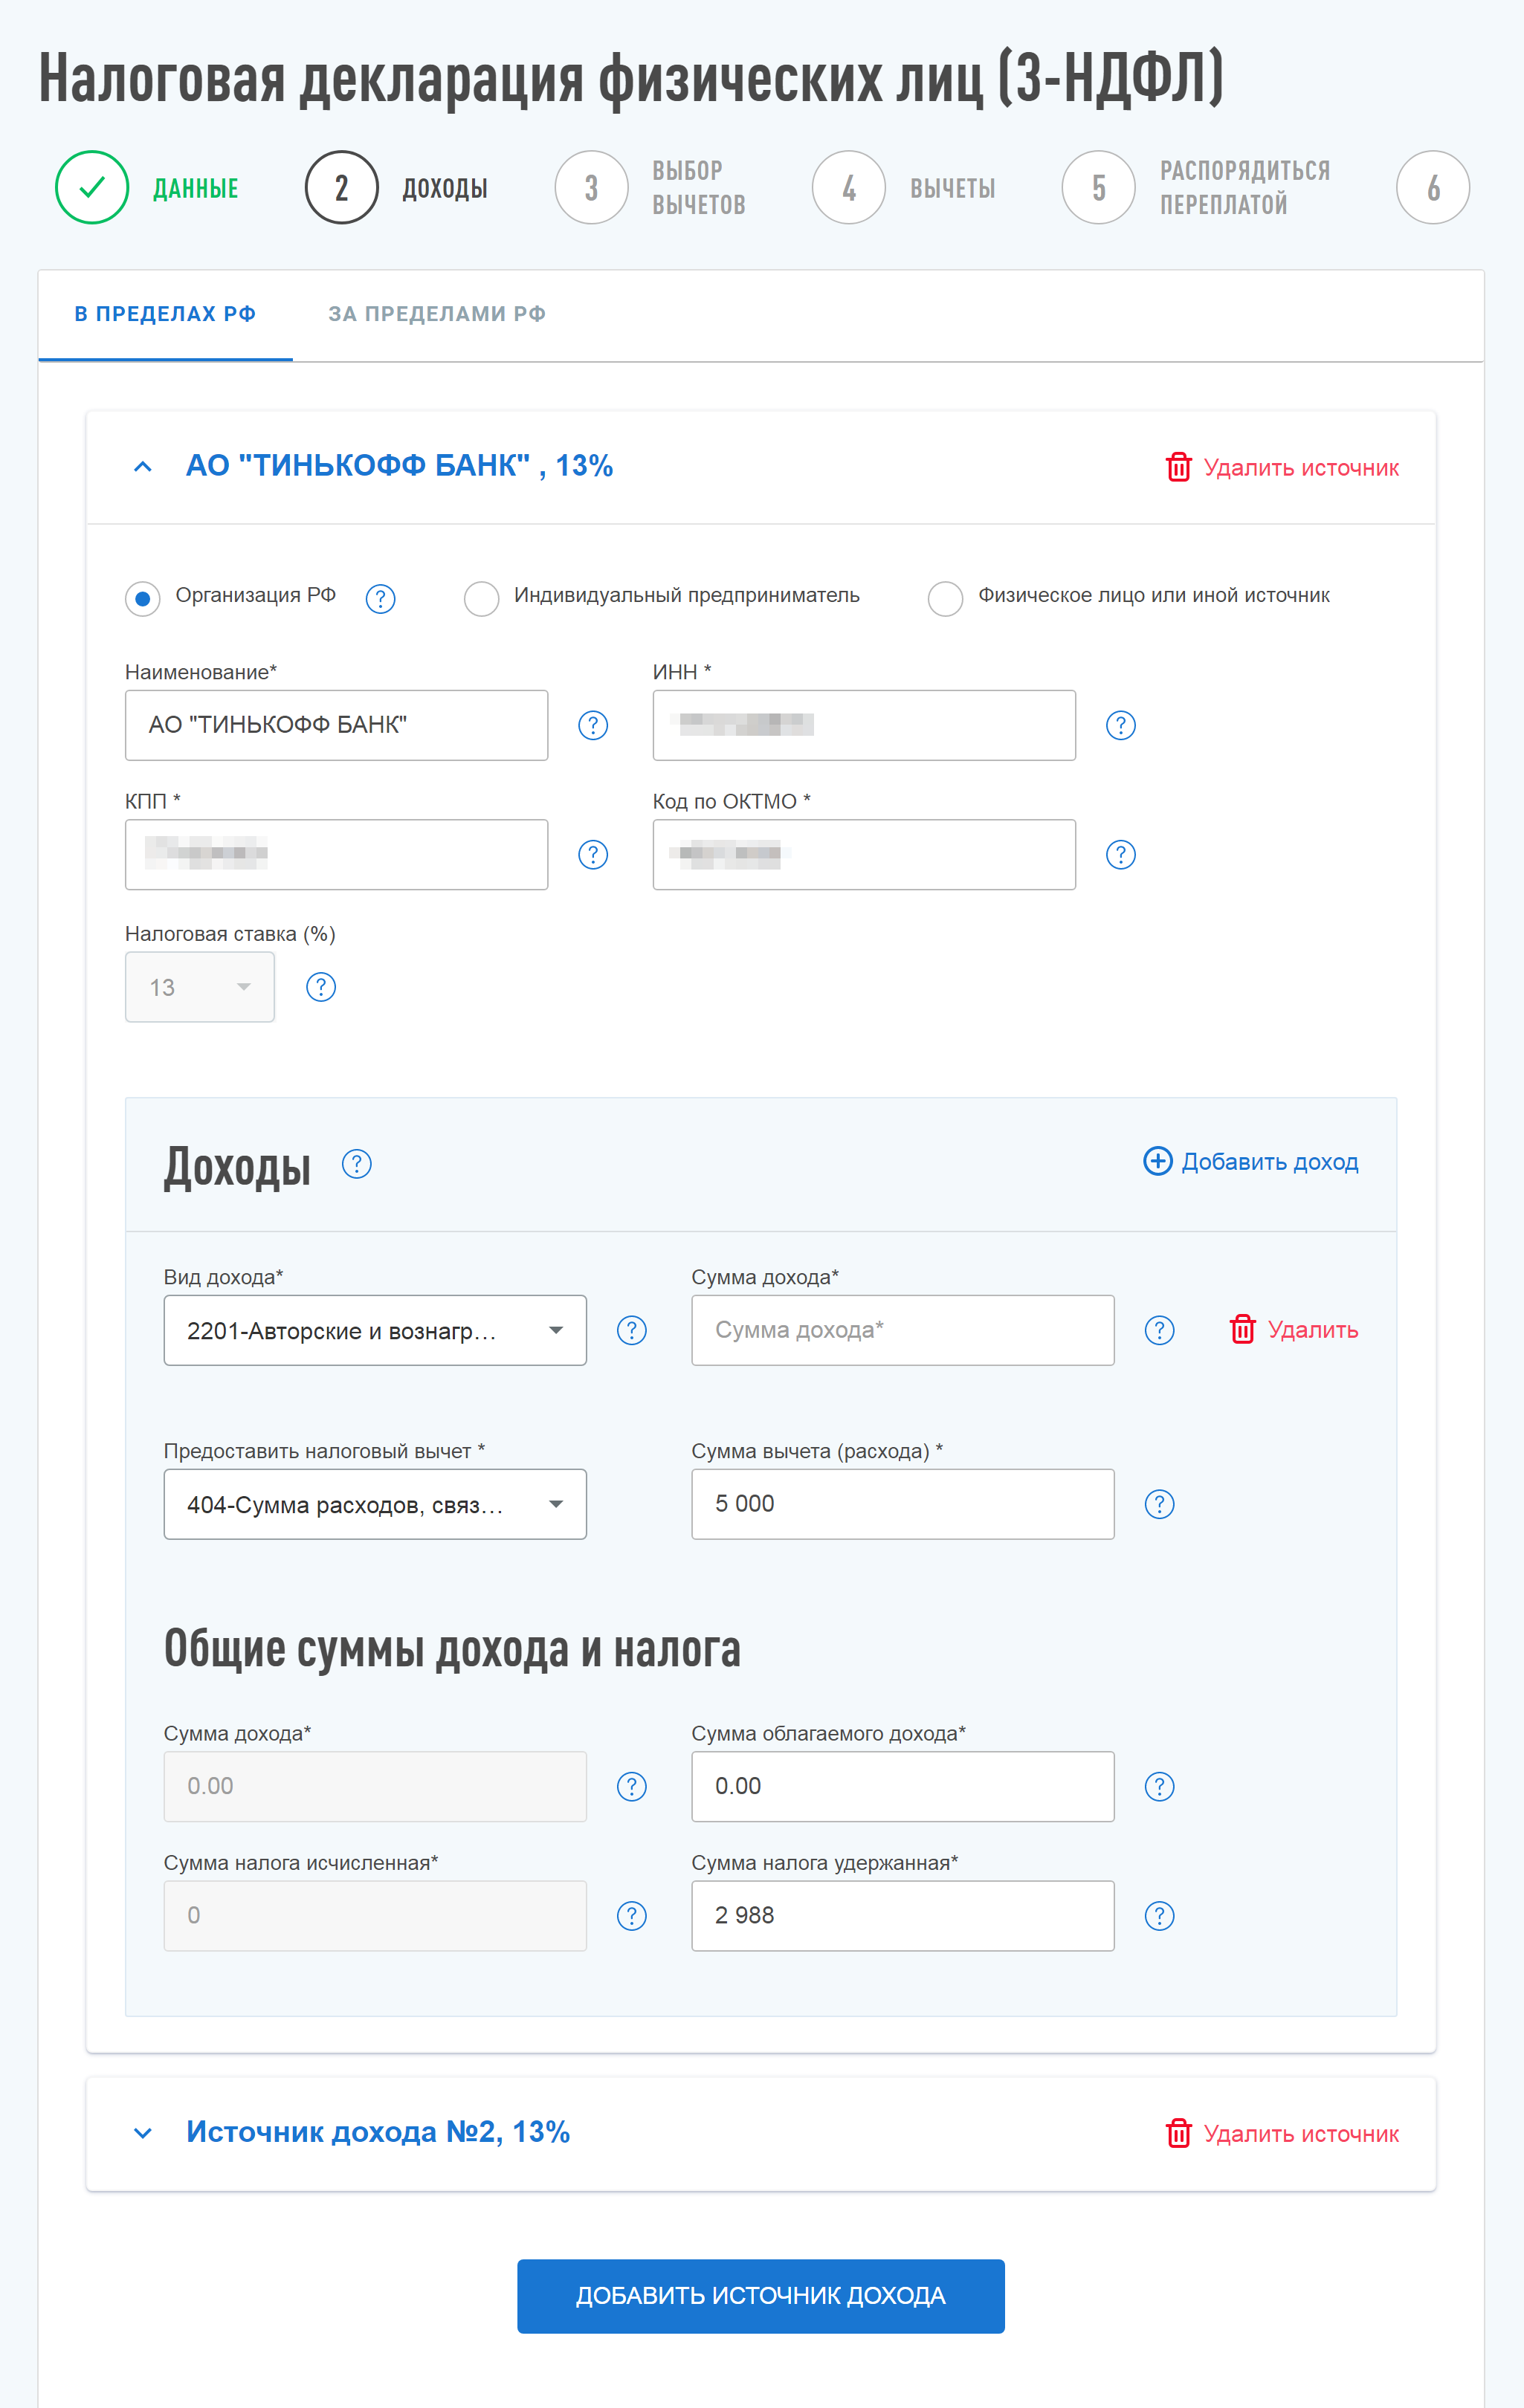Select Индивидуальный предприниматель radio button
Screen dimensions: 1524x2408
pyautogui.click(x=482, y=599)
